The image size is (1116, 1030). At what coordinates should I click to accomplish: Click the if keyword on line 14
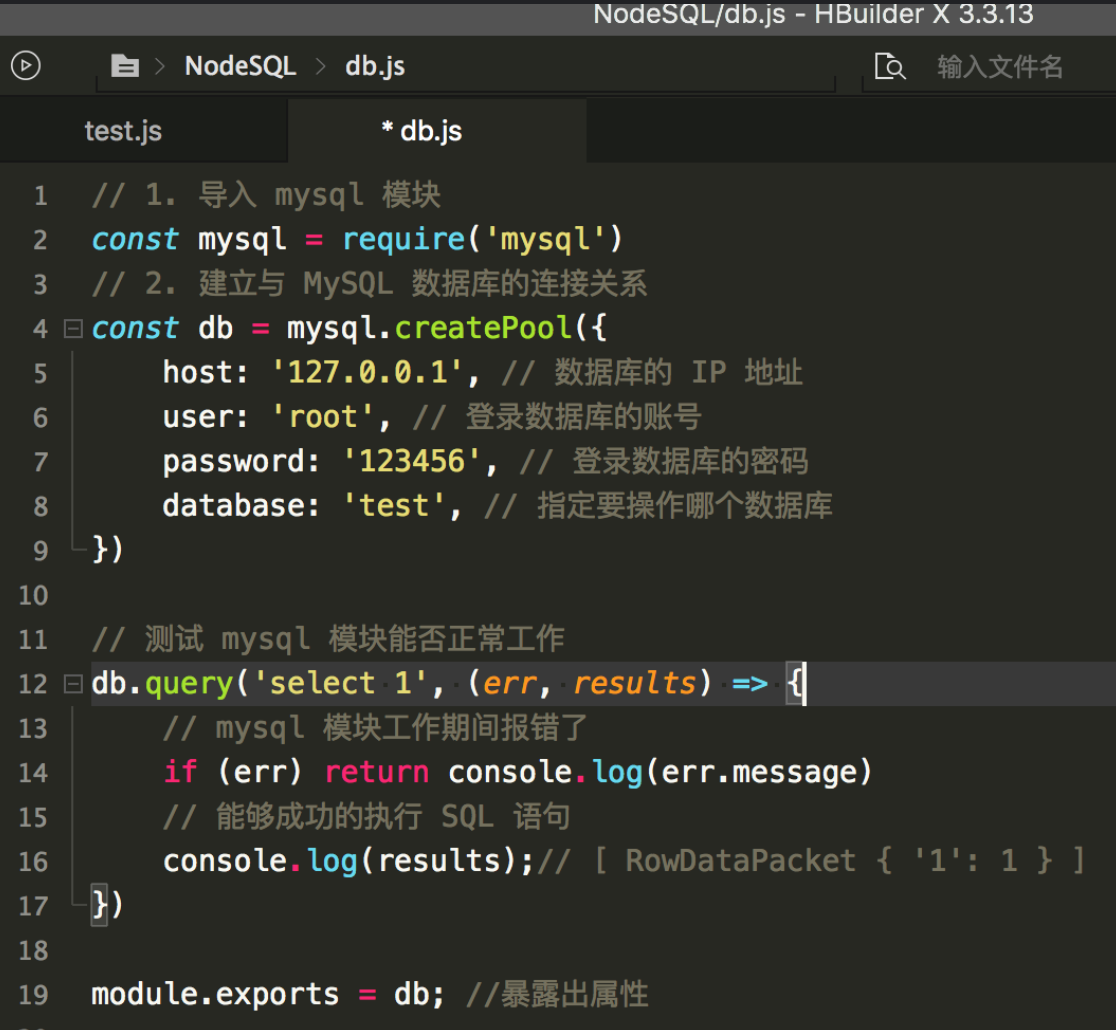pos(181,772)
